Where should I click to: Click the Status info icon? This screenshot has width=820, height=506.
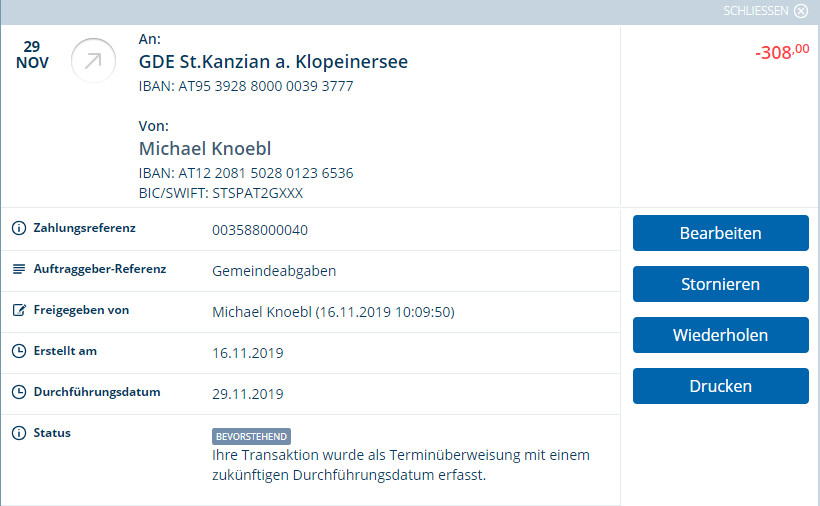tap(19, 433)
